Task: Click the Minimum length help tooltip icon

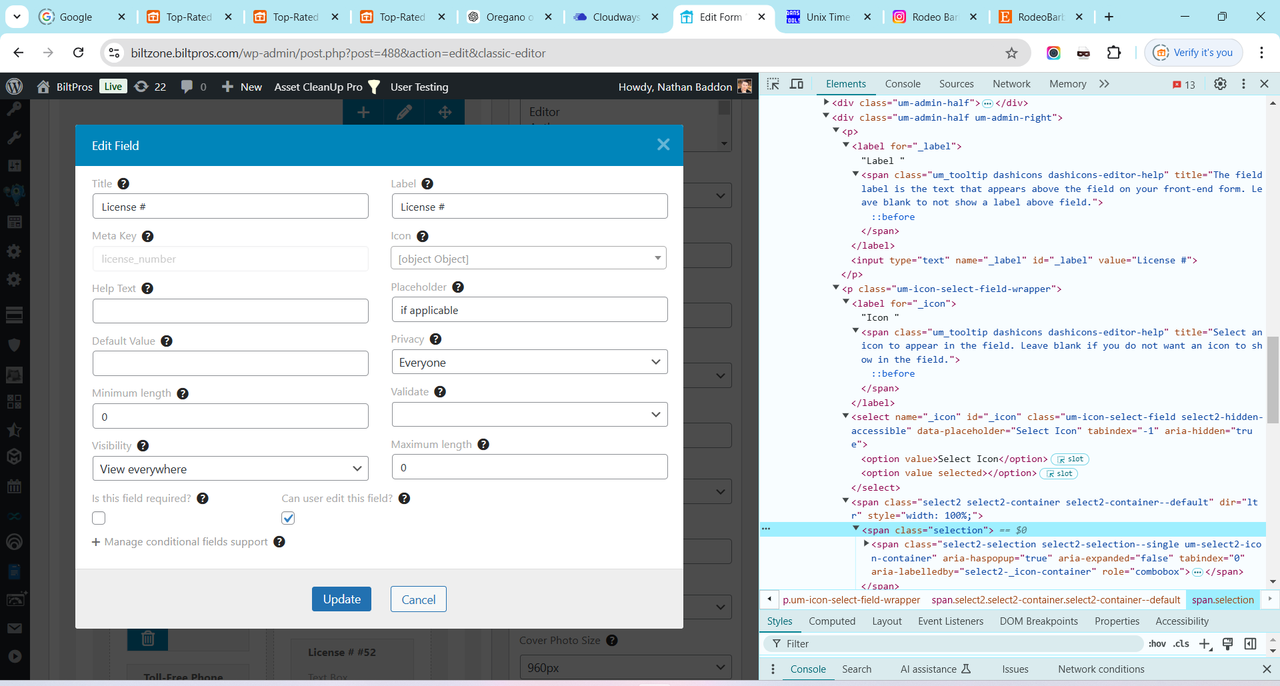Action: click(182, 394)
